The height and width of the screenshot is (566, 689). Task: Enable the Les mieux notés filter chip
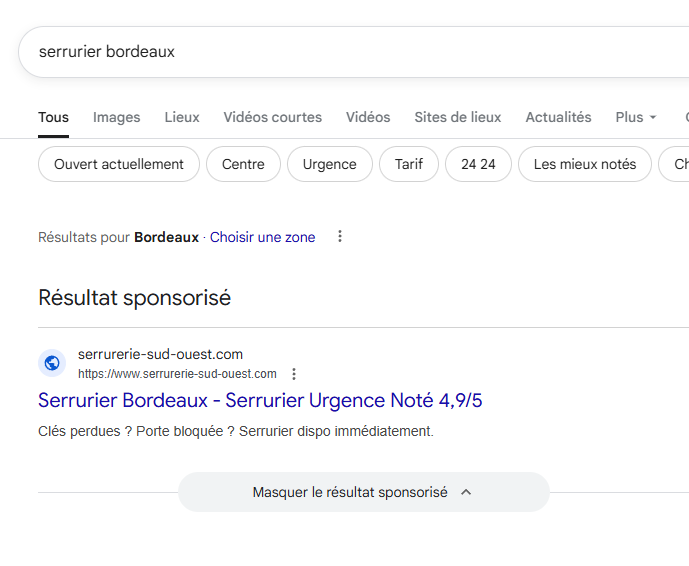(584, 164)
